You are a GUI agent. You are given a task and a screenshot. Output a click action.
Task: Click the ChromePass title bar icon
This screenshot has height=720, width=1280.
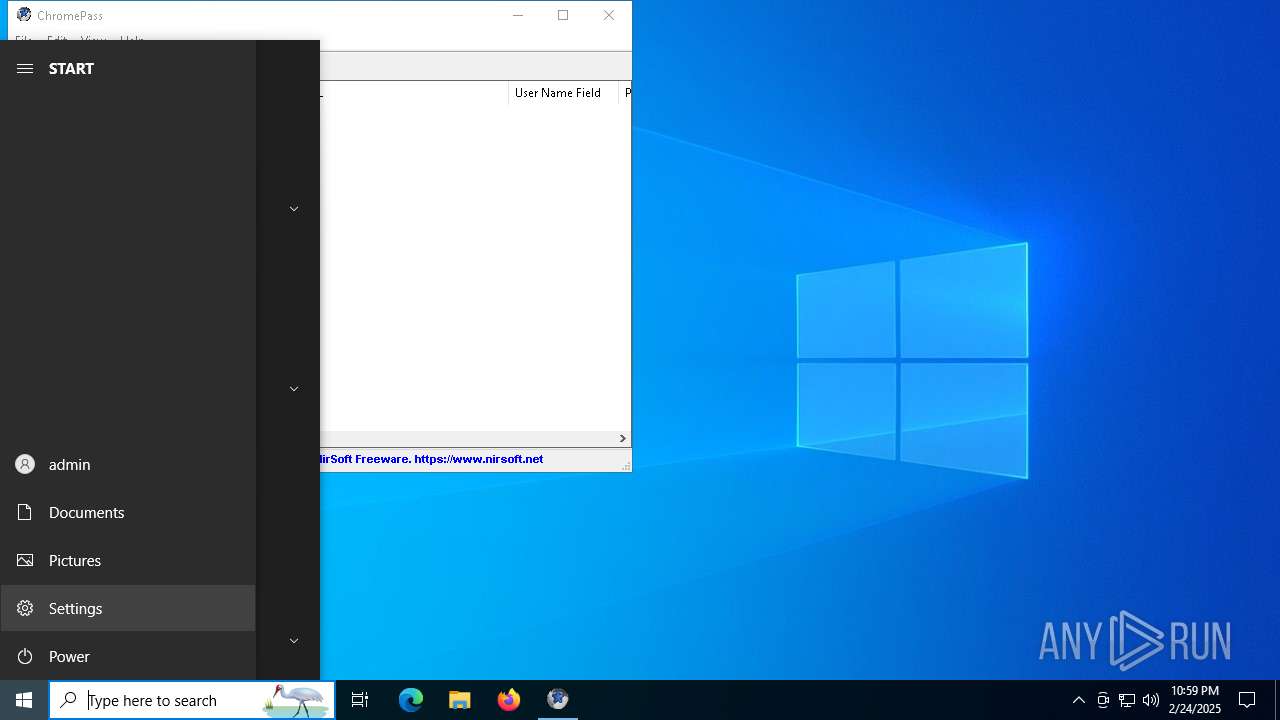pyautogui.click(x=24, y=15)
